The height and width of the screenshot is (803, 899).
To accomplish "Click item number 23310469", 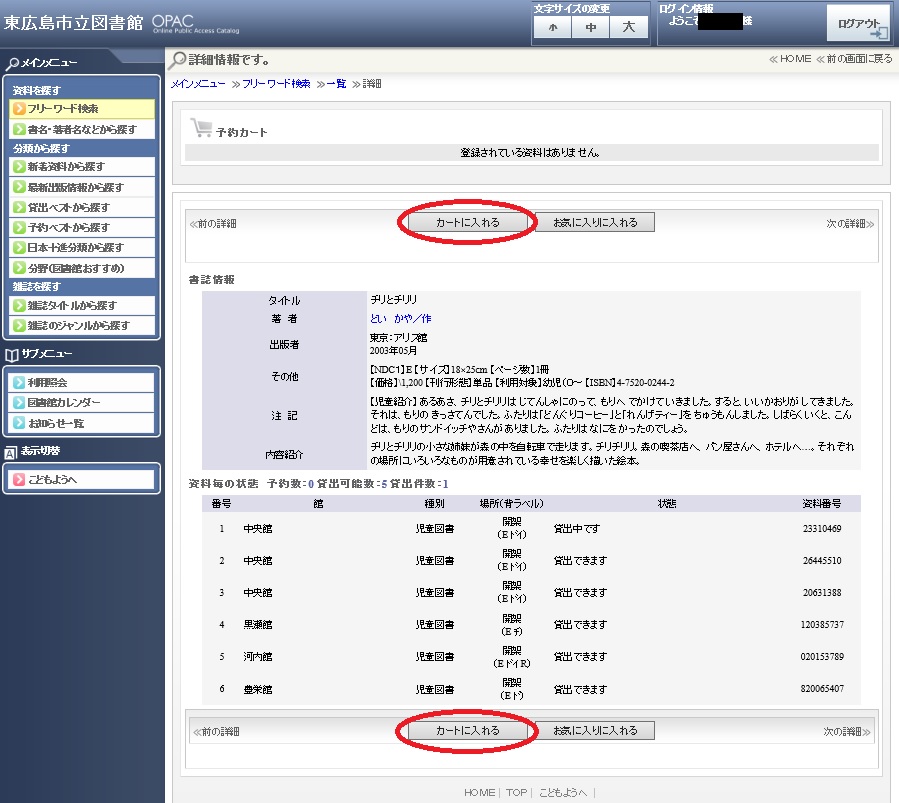I will click(822, 528).
